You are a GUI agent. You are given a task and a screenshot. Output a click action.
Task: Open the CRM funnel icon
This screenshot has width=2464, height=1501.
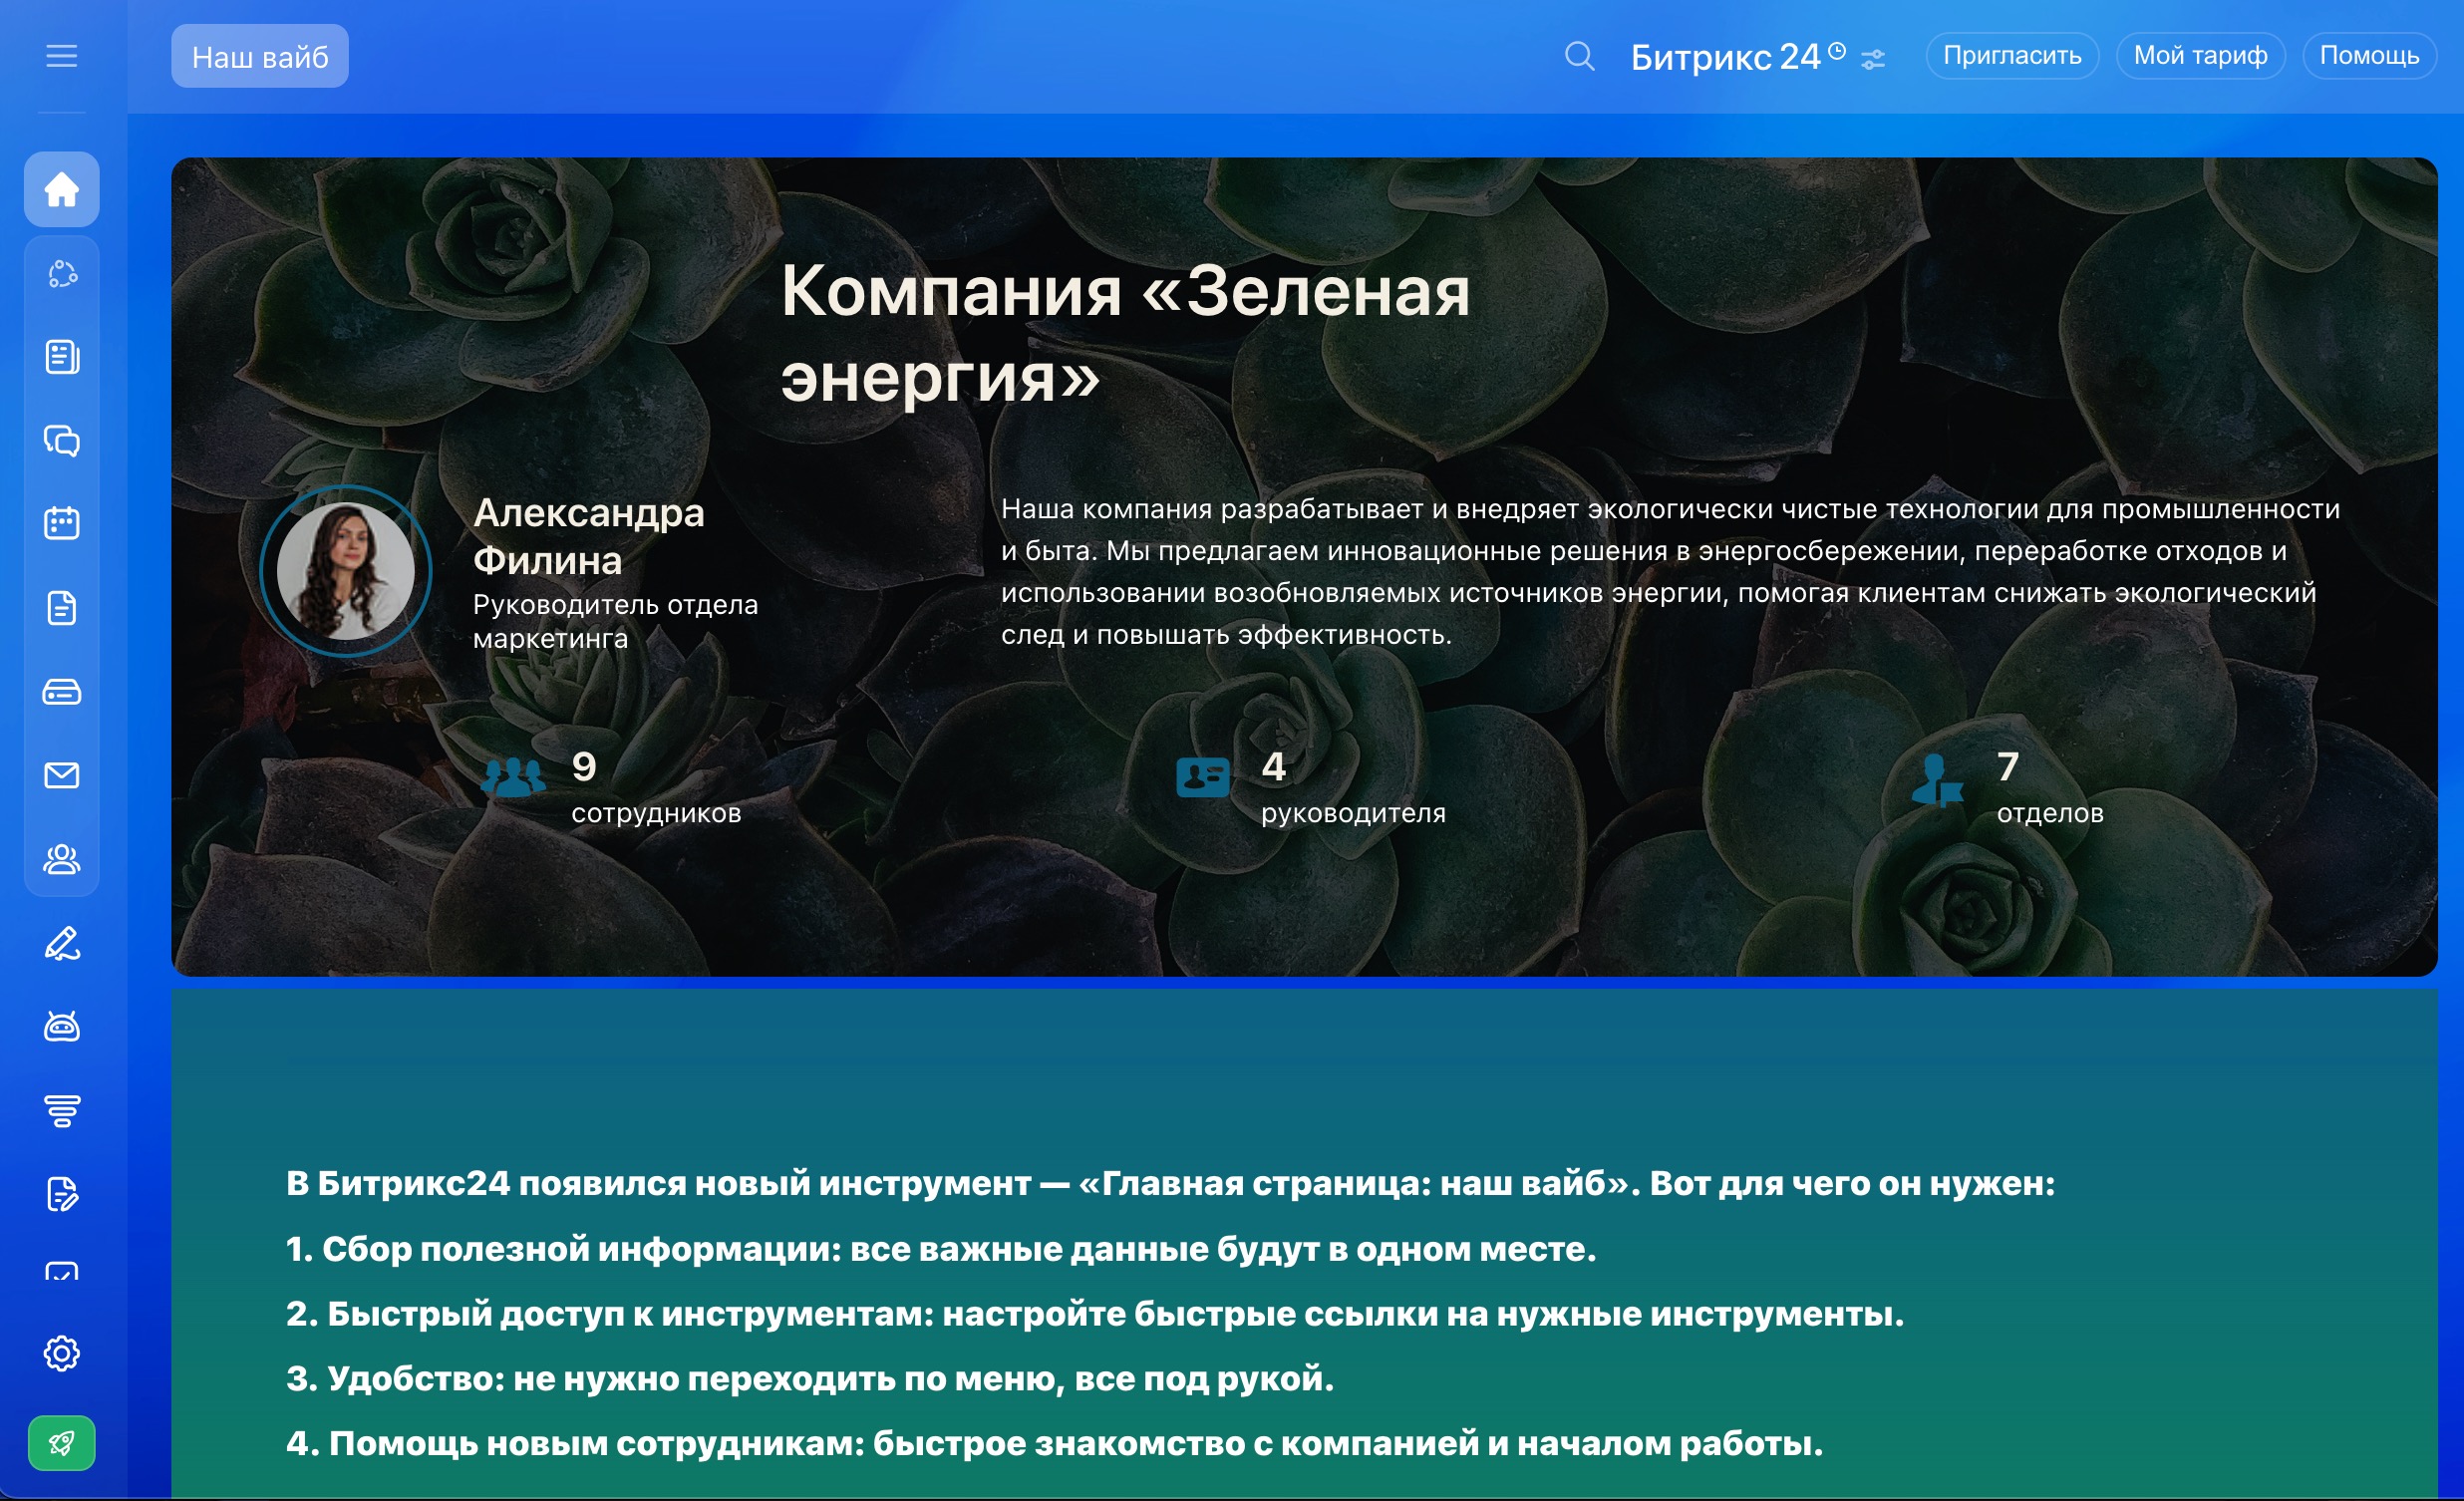(62, 1111)
